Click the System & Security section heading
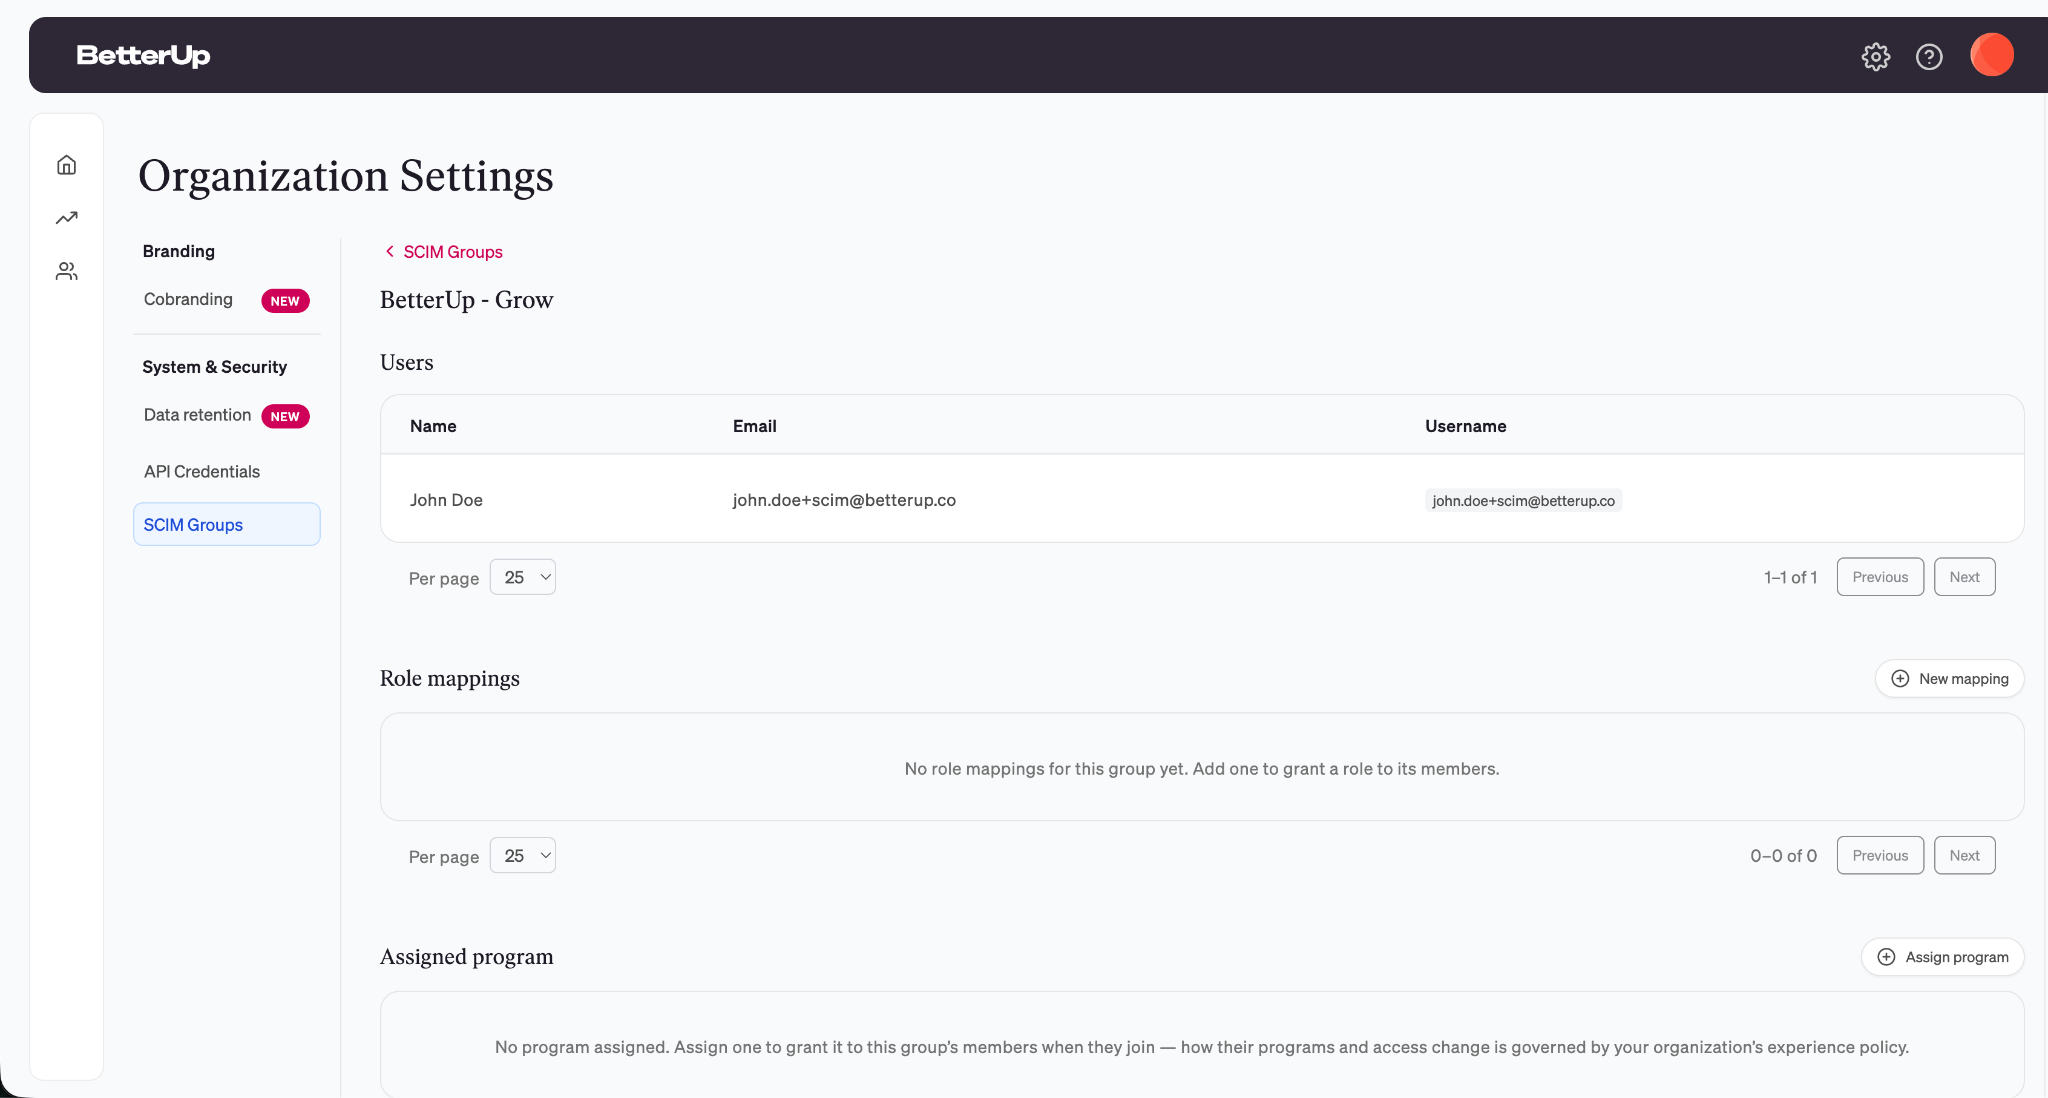This screenshot has width=2048, height=1098. 214,367
